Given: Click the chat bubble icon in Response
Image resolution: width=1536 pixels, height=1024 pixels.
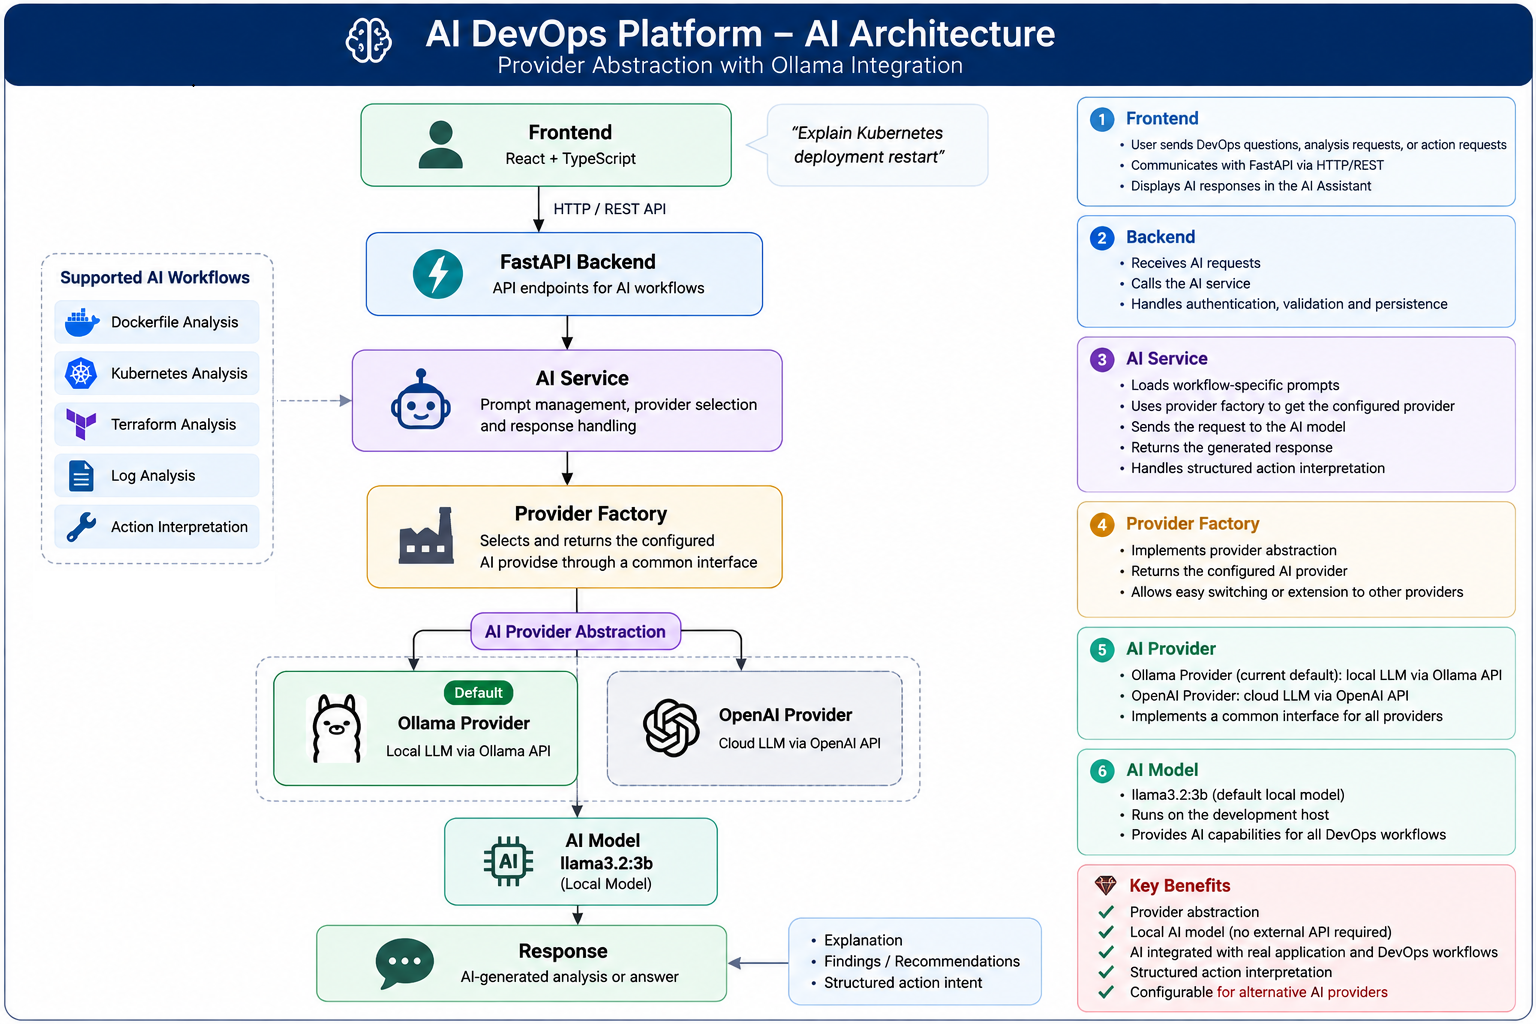Looking at the screenshot, I should (x=405, y=963).
